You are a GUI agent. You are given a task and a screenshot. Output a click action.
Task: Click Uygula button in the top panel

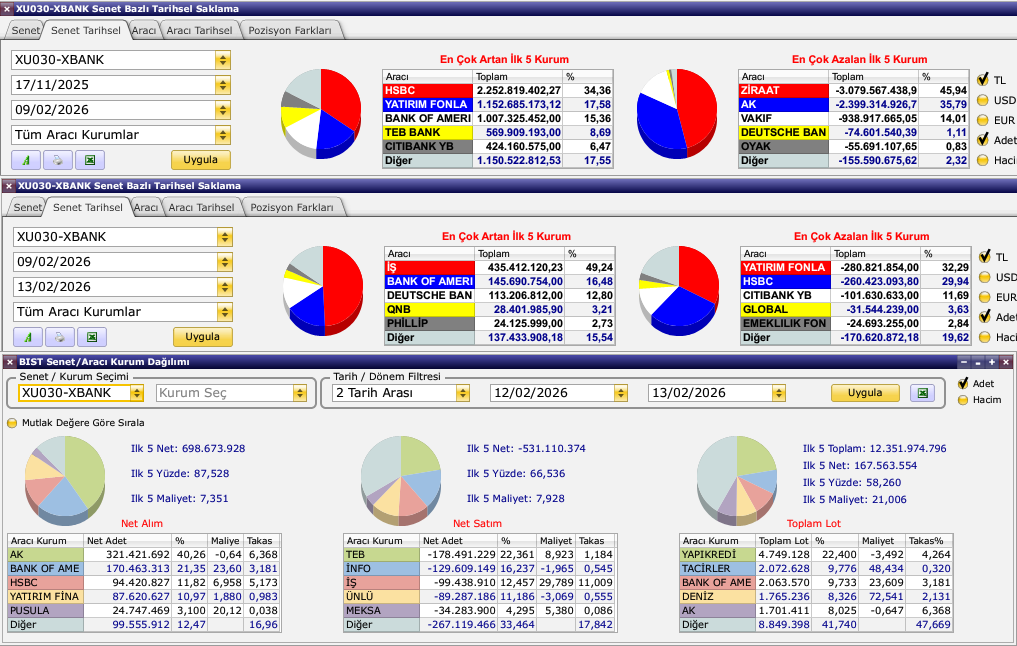pyautogui.click(x=201, y=160)
